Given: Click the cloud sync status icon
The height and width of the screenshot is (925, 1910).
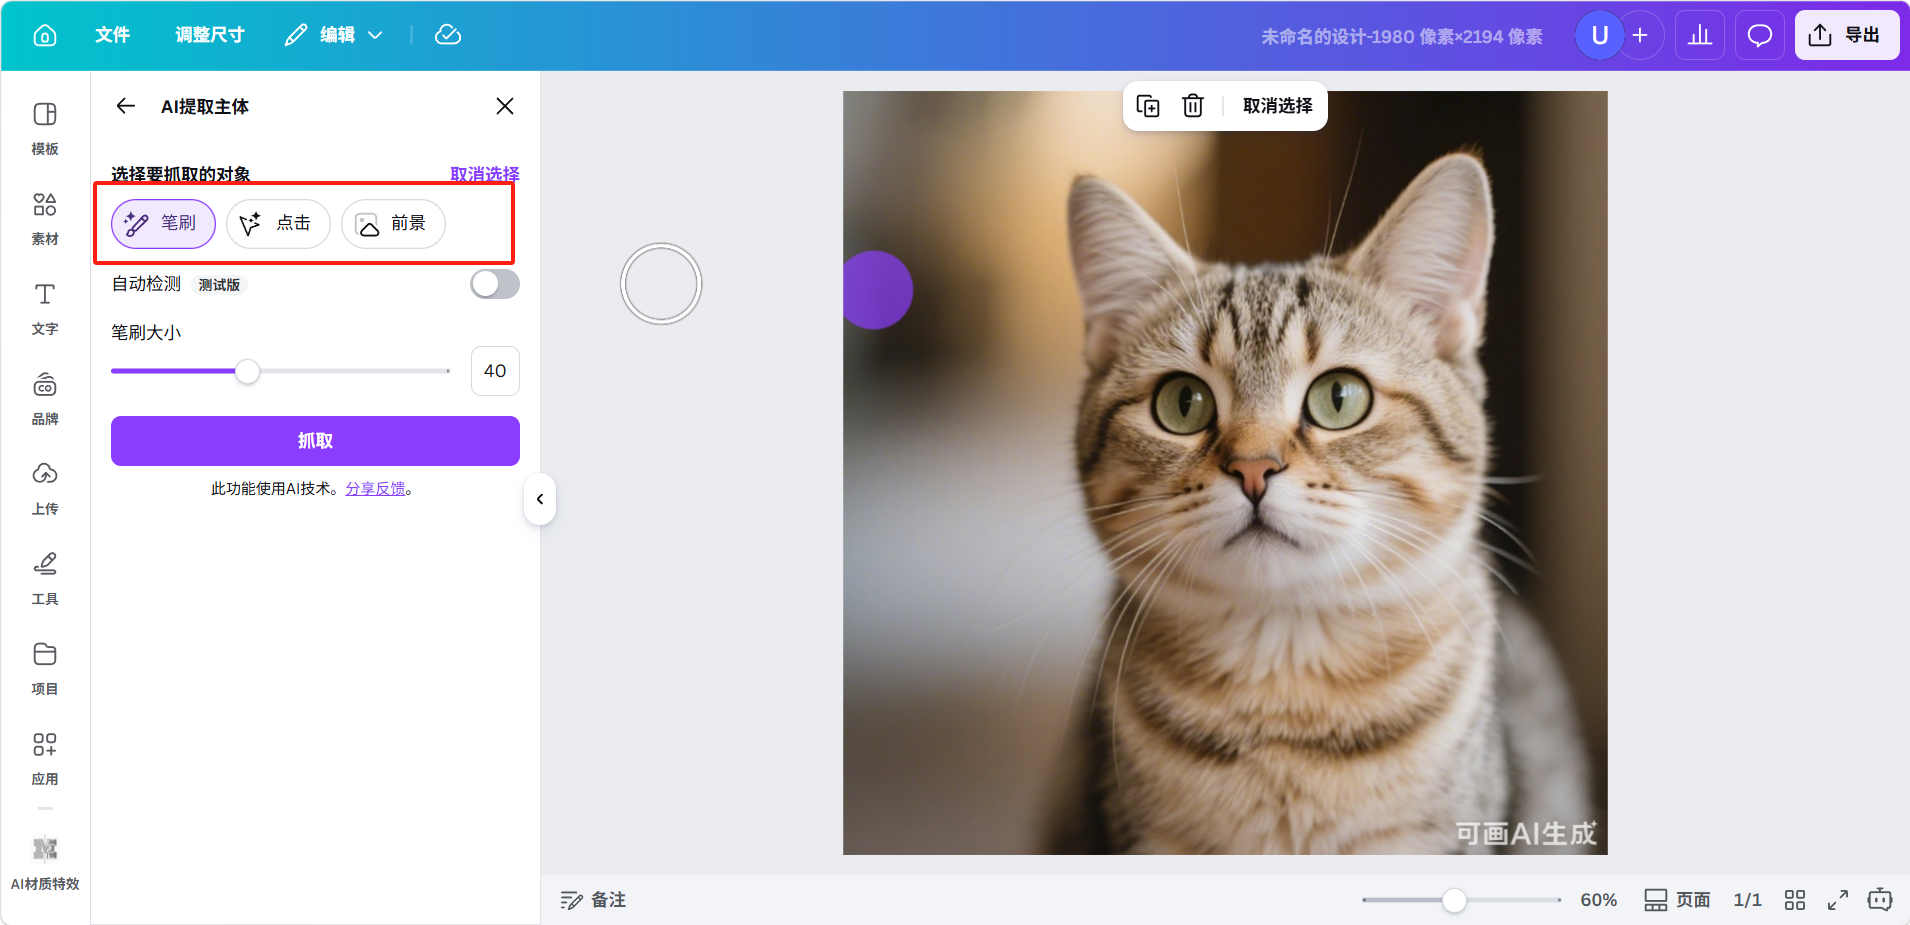Looking at the screenshot, I should pyautogui.click(x=448, y=35).
